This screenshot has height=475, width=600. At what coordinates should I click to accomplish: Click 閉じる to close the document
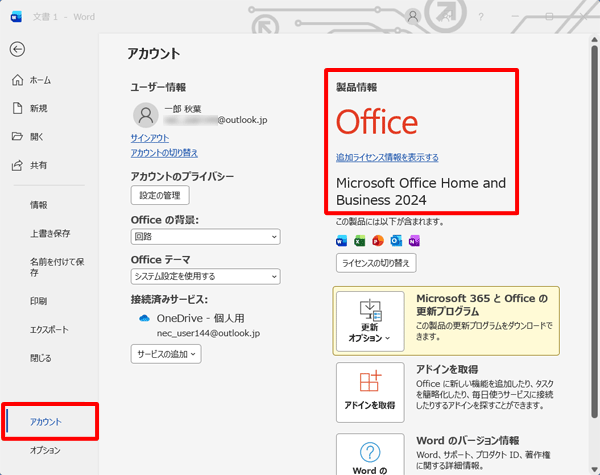click(41, 358)
